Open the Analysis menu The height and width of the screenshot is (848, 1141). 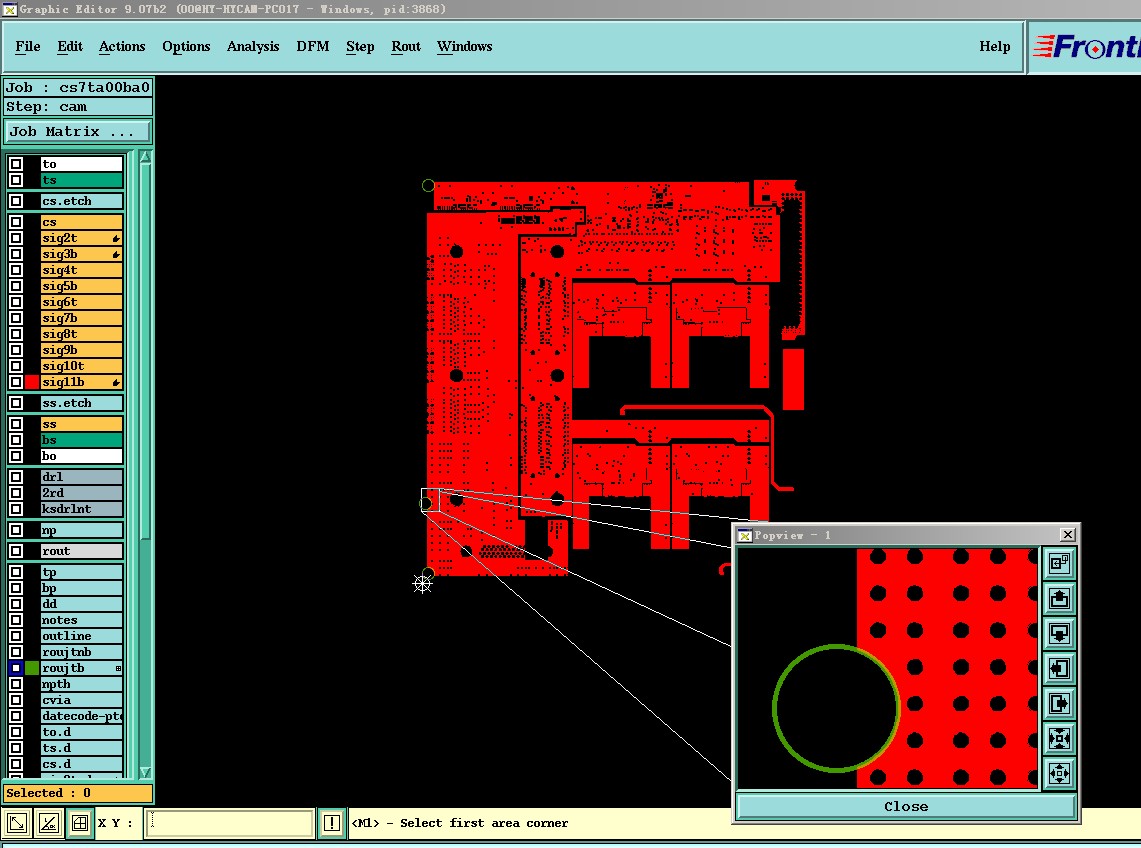253,47
